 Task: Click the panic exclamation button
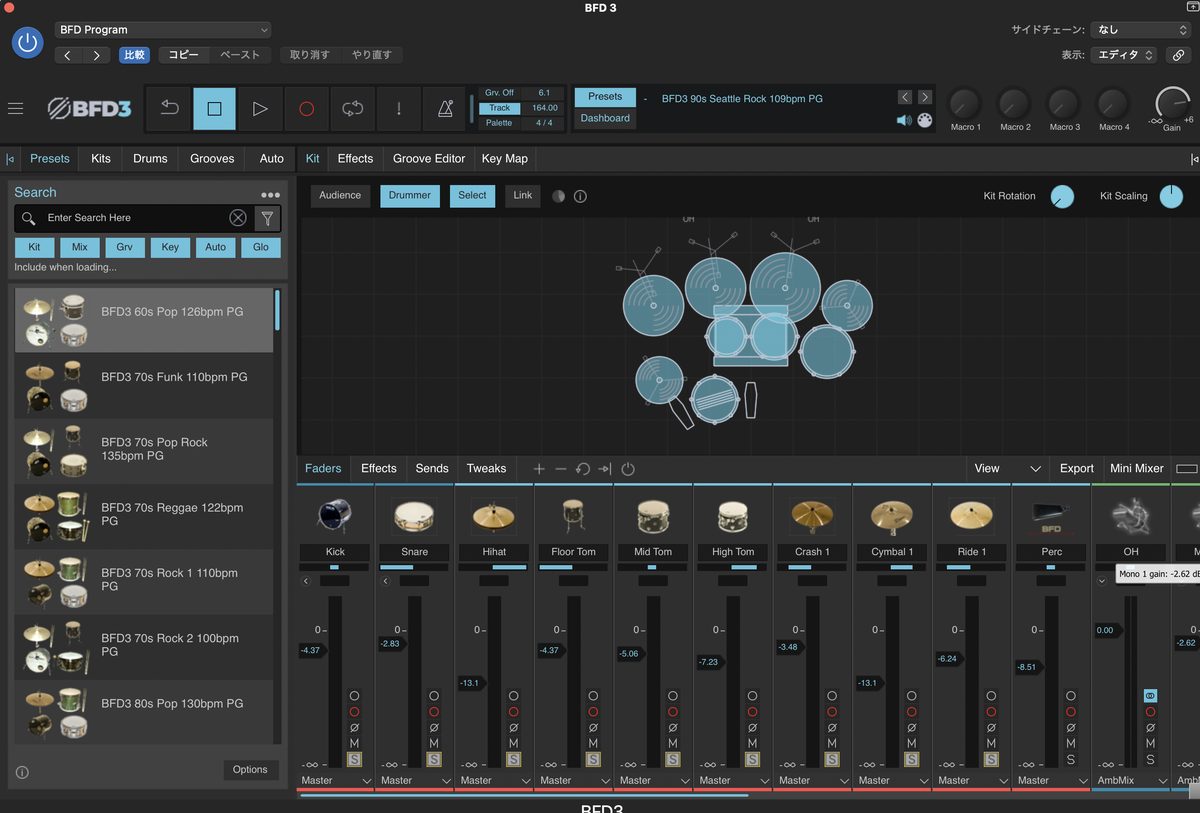tap(398, 108)
